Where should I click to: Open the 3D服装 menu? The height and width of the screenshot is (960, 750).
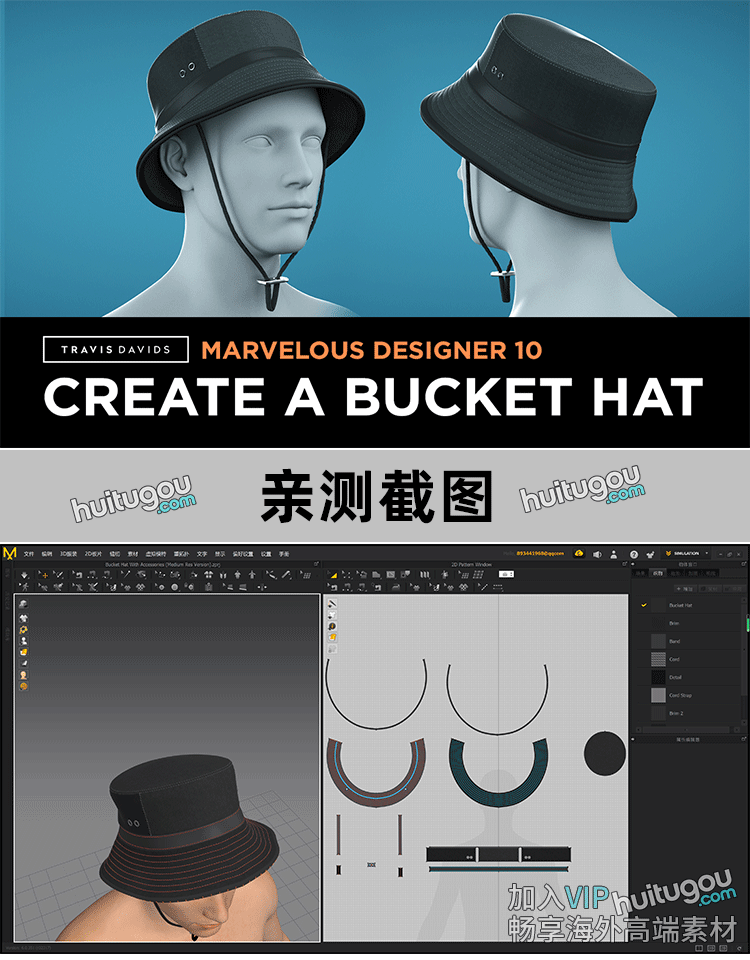pos(67,553)
